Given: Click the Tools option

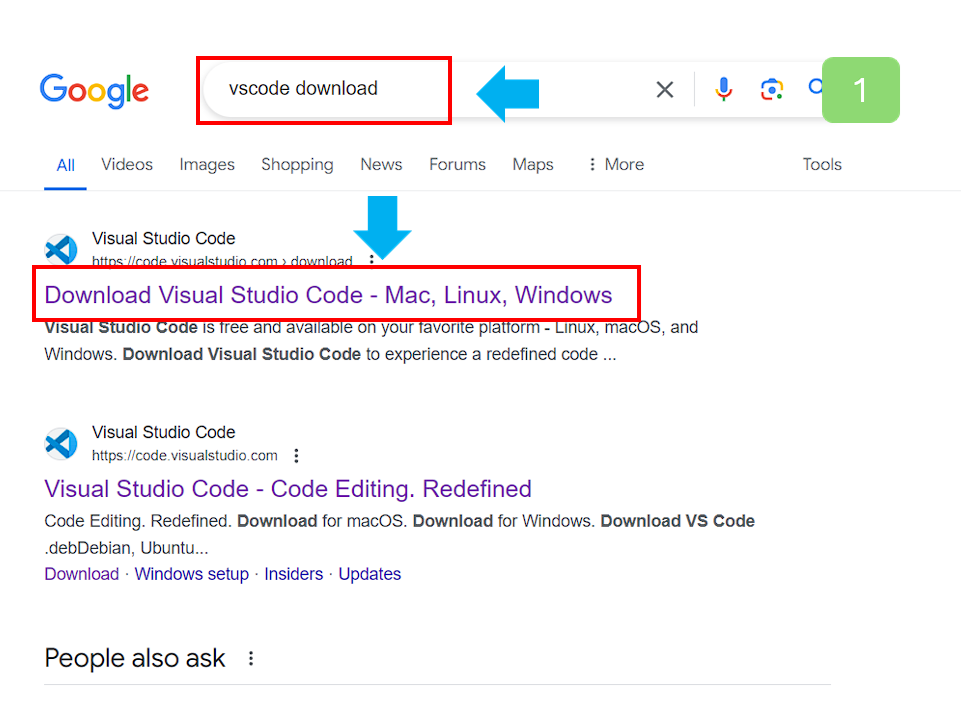Looking at the screenshot, I should (x=821, y=164).
